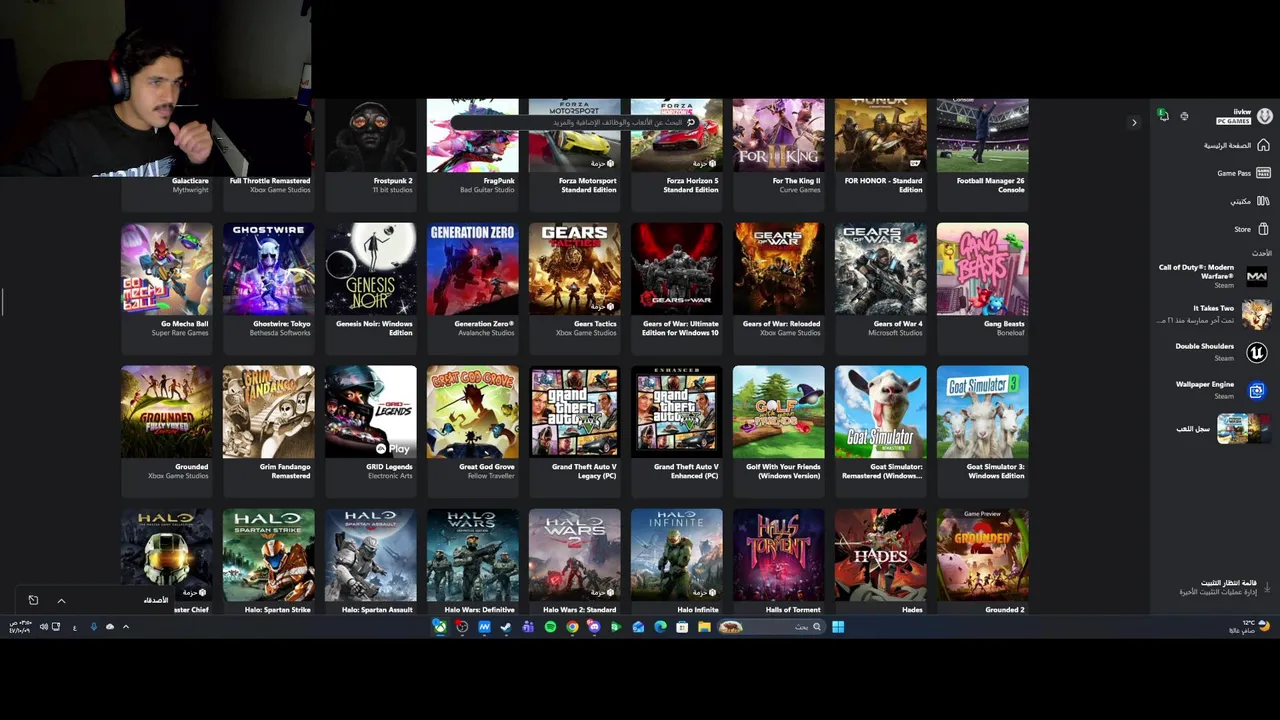Screen dimensions: 1280x720
Task: Click the search magnifier icon in Xbox search bar
Action: [x=690, y=122]
